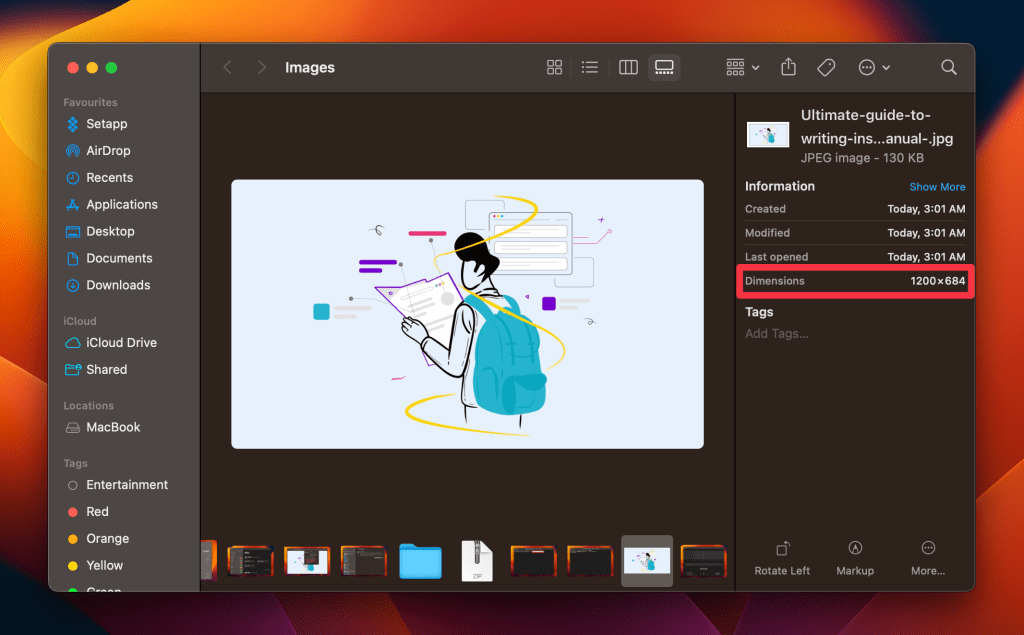Select Downloads in the sidebar
1024x635 pixels.
click(x=118, y=285)
